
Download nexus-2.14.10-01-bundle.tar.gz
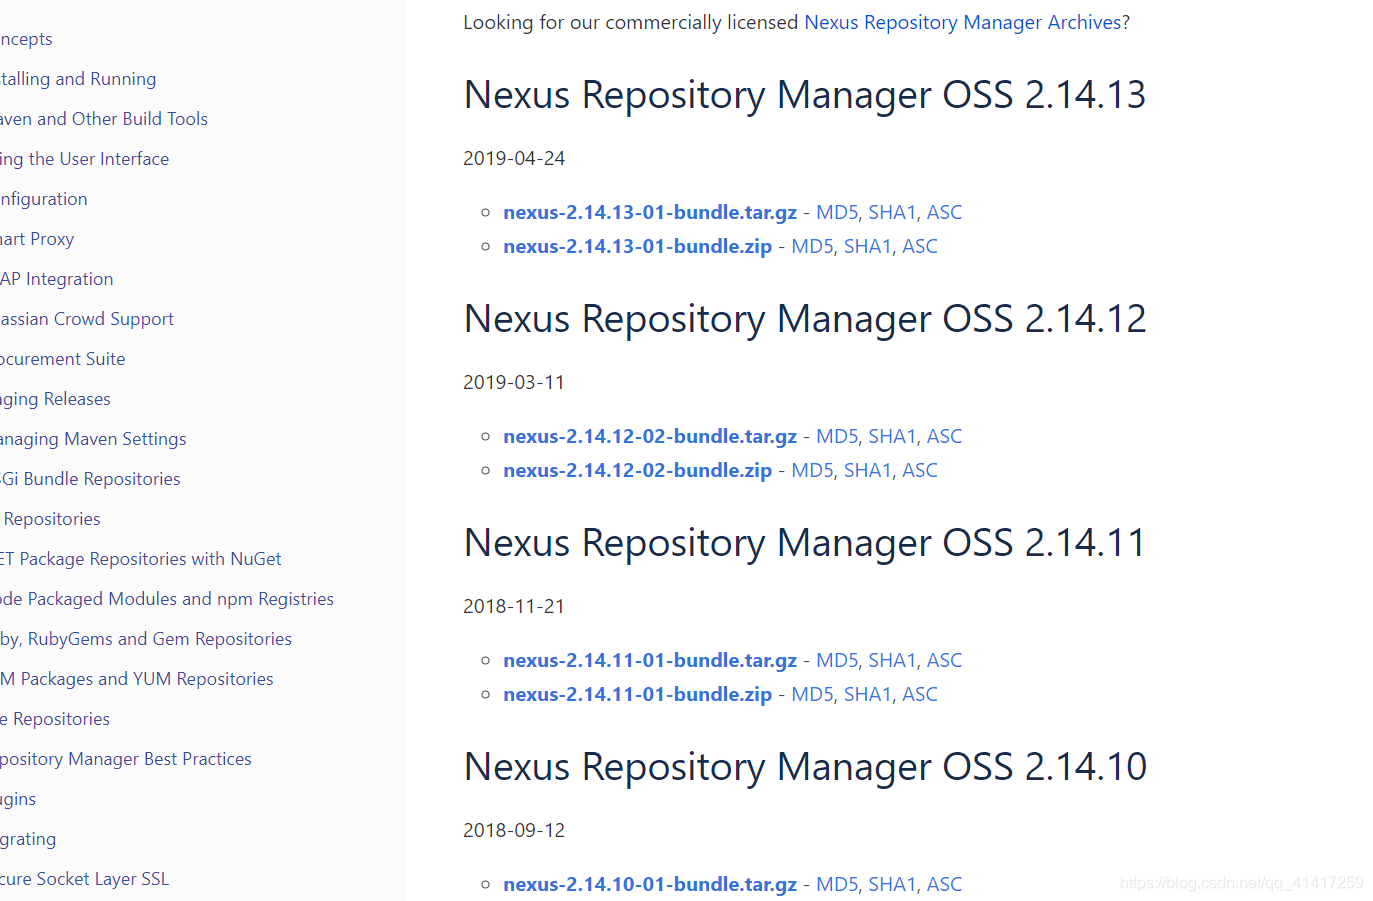(650, 884)
